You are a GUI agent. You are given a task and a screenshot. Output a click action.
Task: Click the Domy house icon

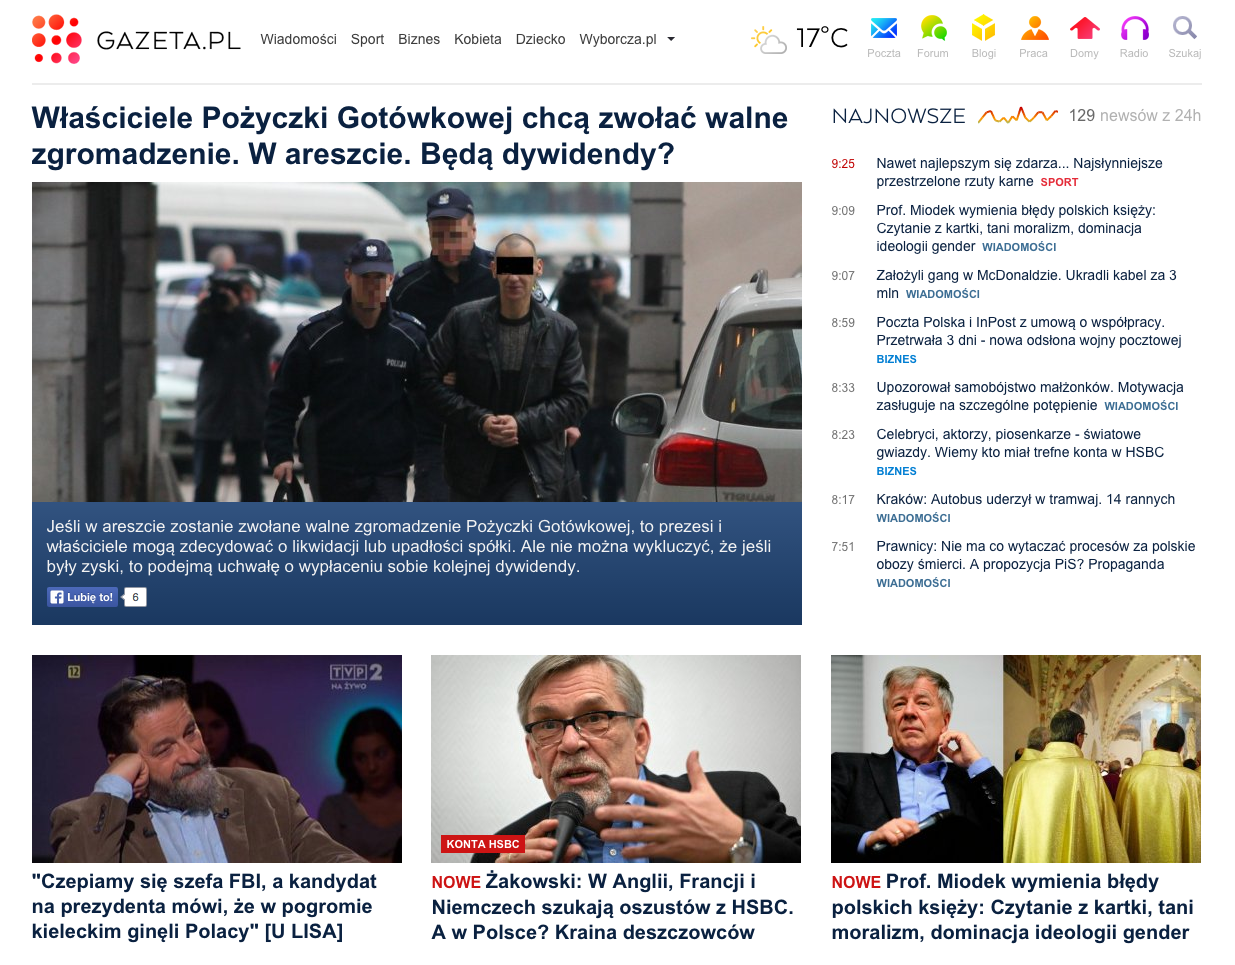pyautogui.click(x=1084, y=28)
